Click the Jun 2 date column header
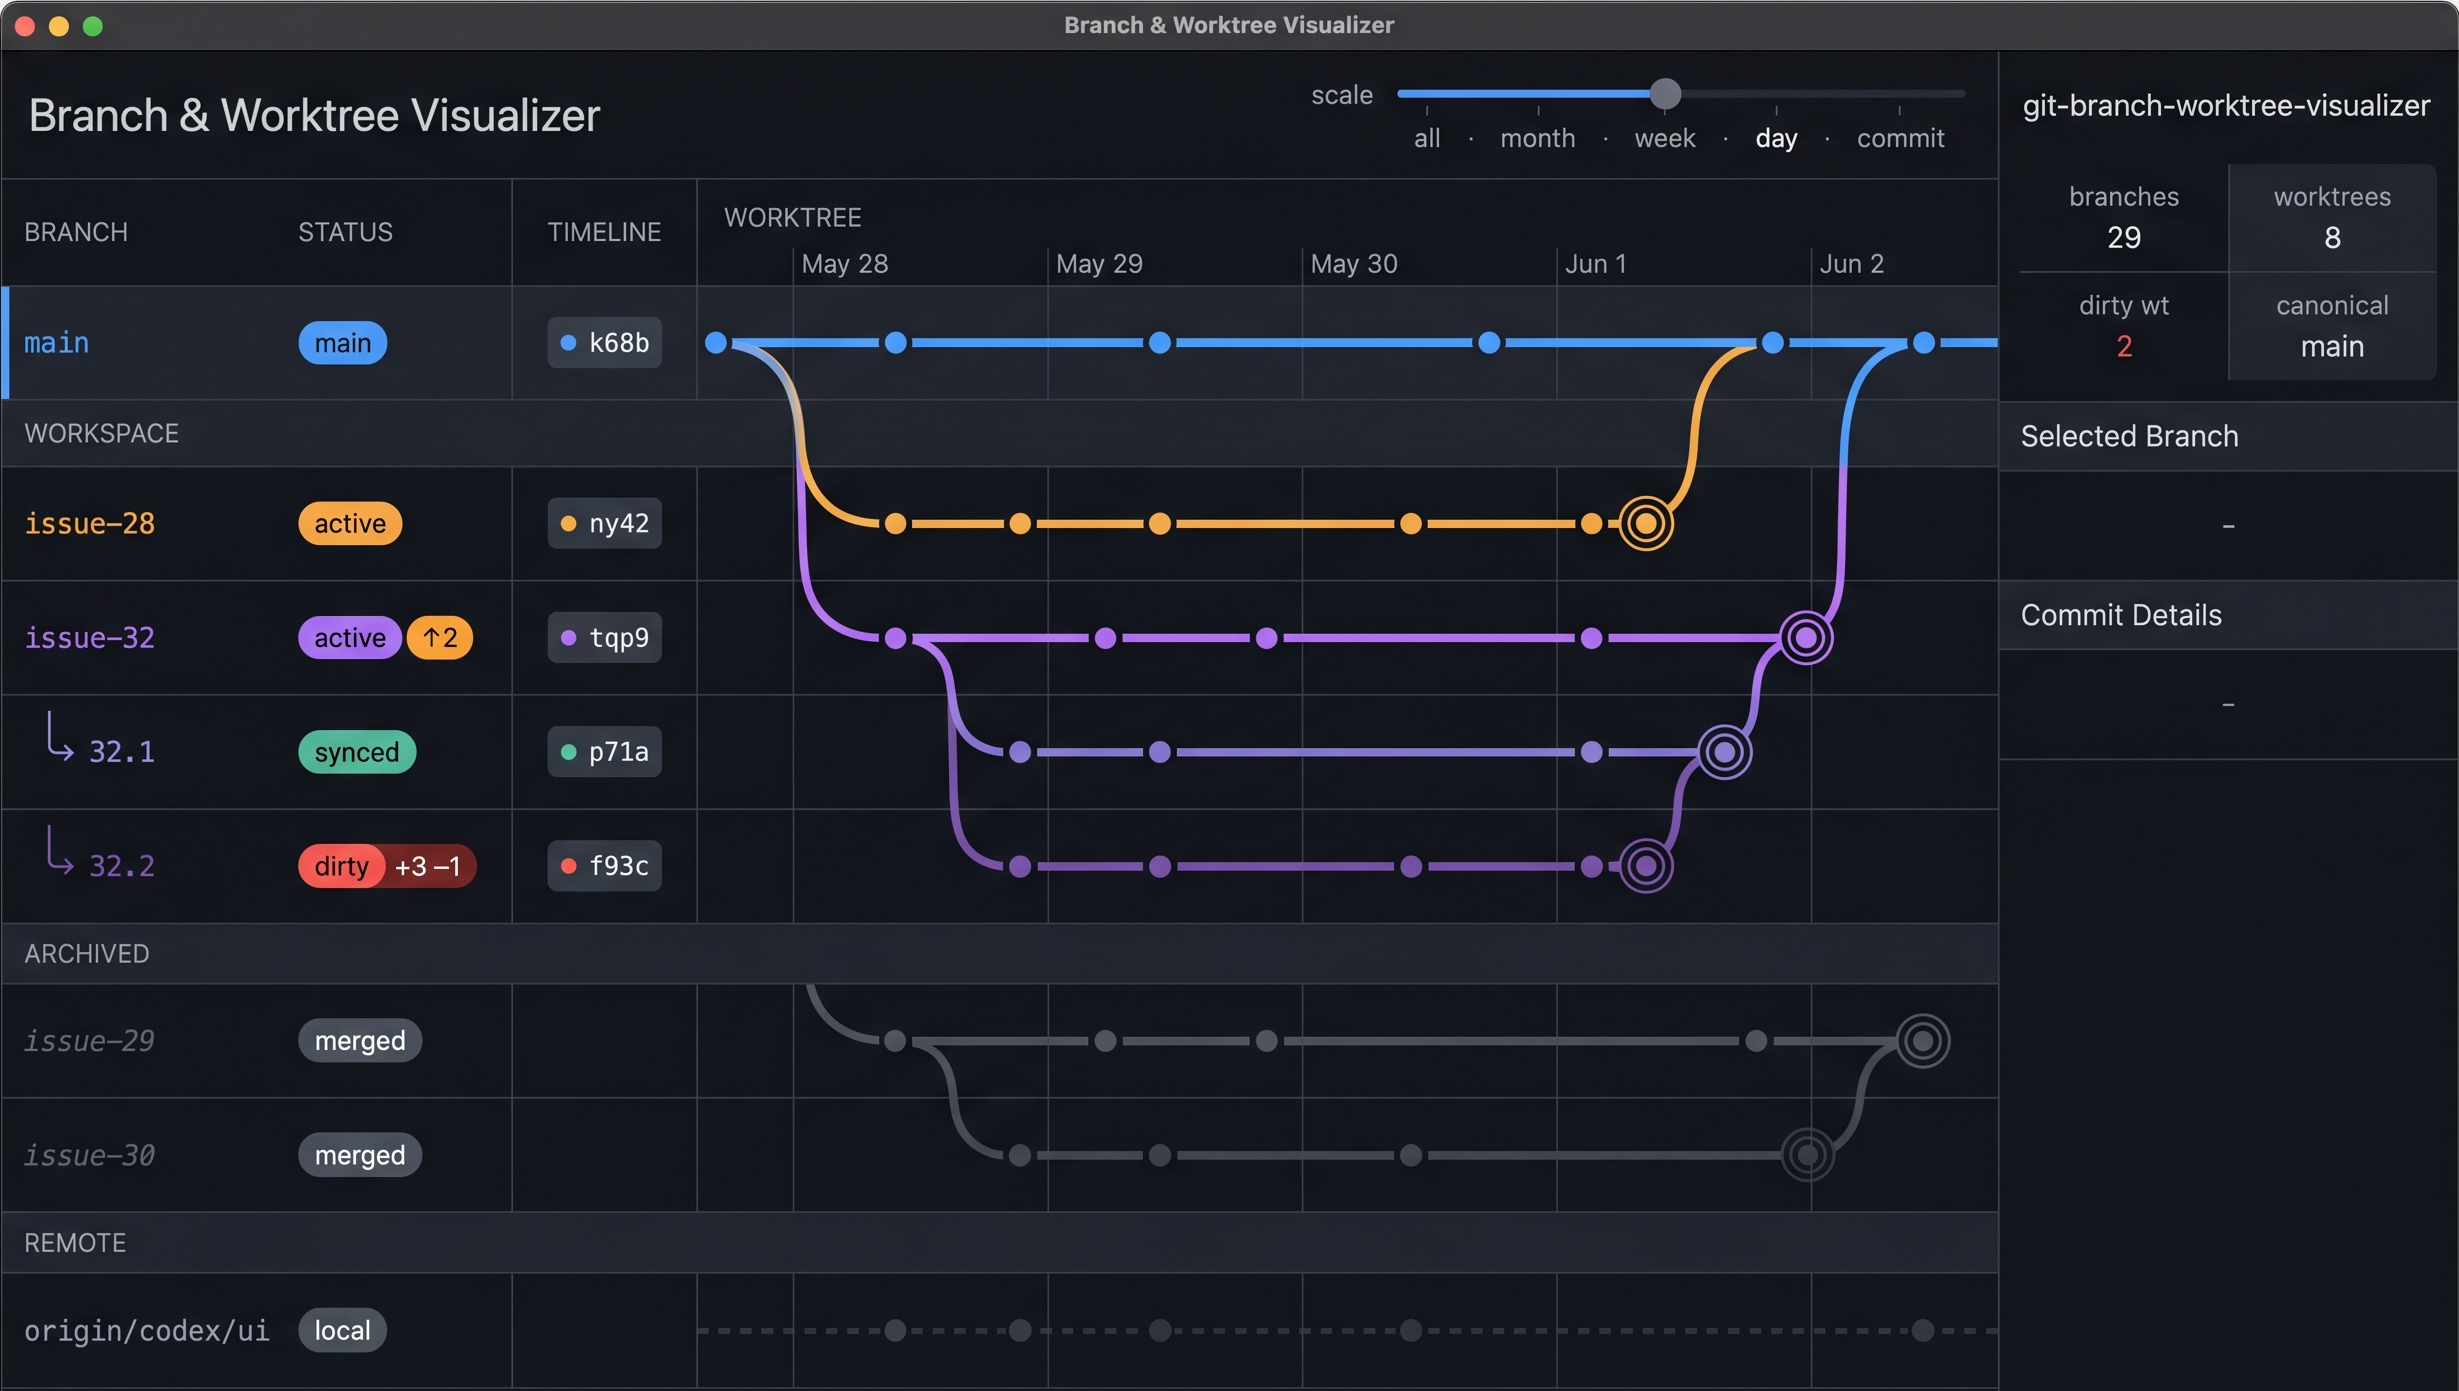 click(x=1852, y=264)
